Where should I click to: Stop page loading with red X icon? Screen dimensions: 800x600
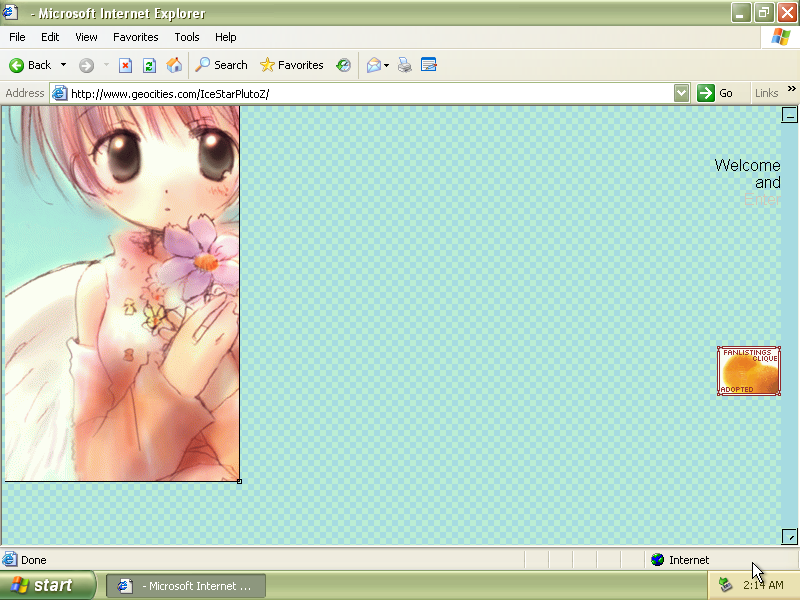click(125, 65)
